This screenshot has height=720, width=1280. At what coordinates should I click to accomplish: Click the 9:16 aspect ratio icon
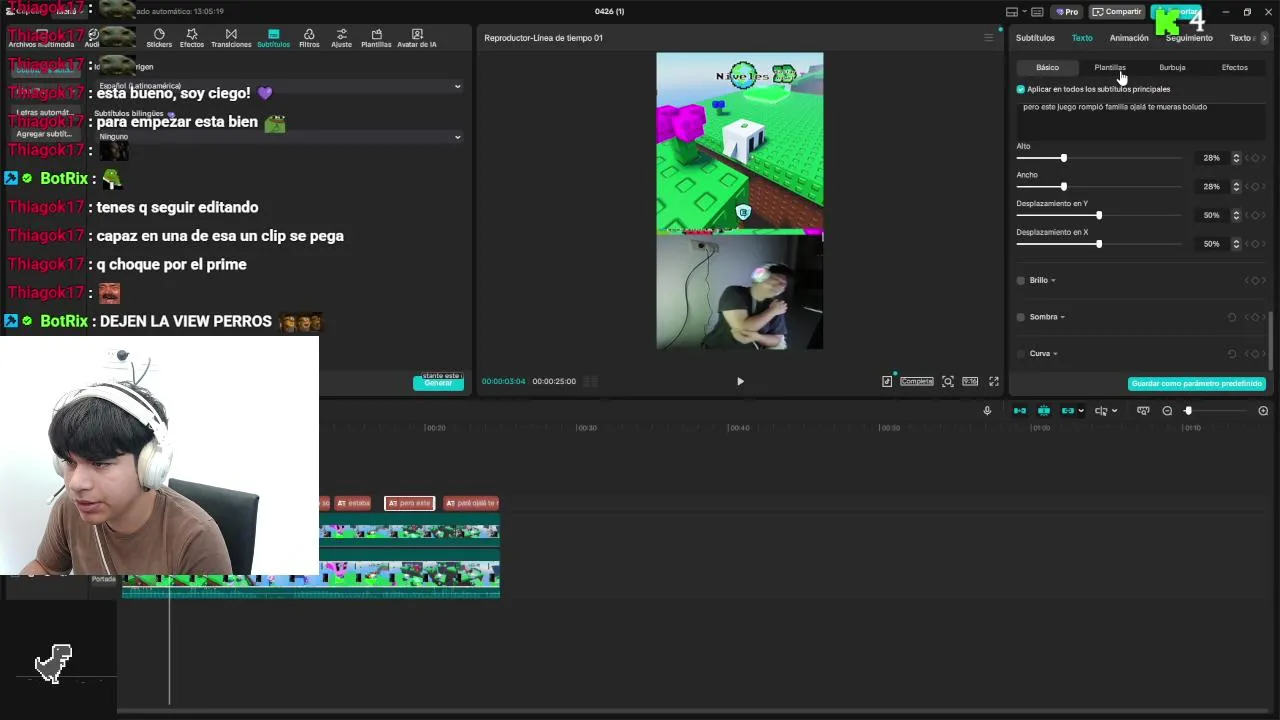point(970,381)
